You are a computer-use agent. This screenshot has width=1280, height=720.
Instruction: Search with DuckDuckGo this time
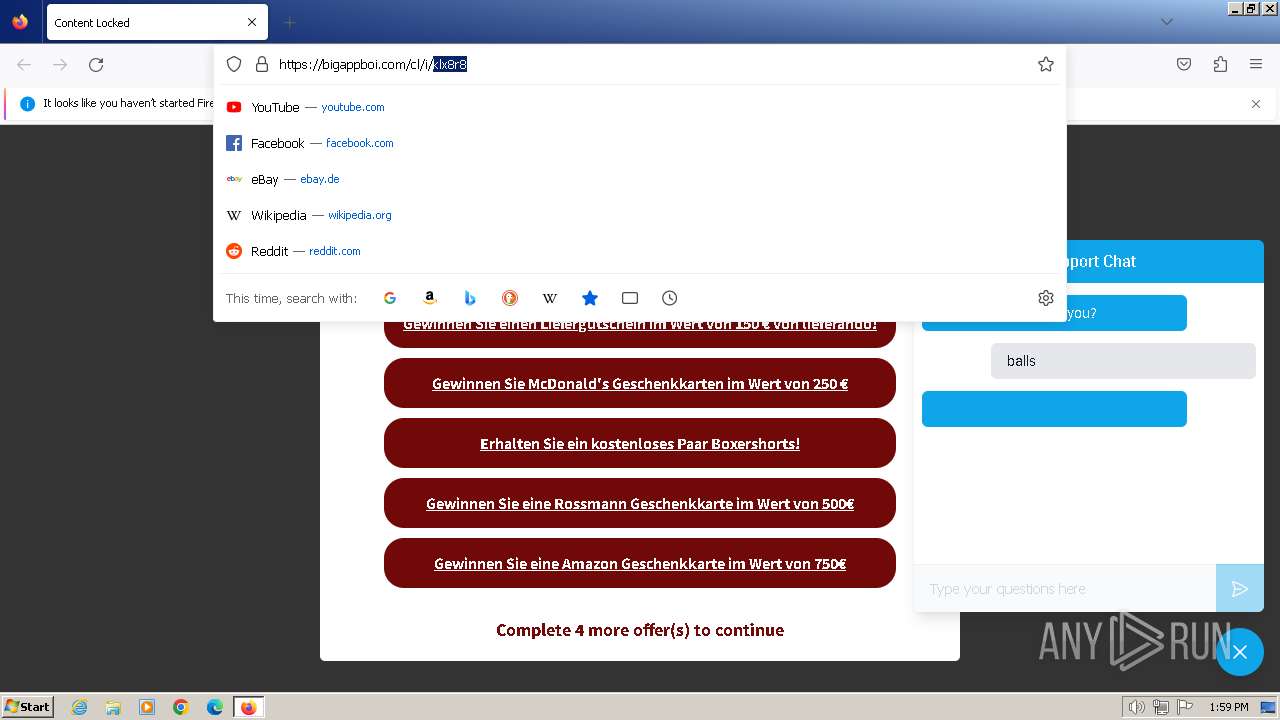[x=510, y=298]
